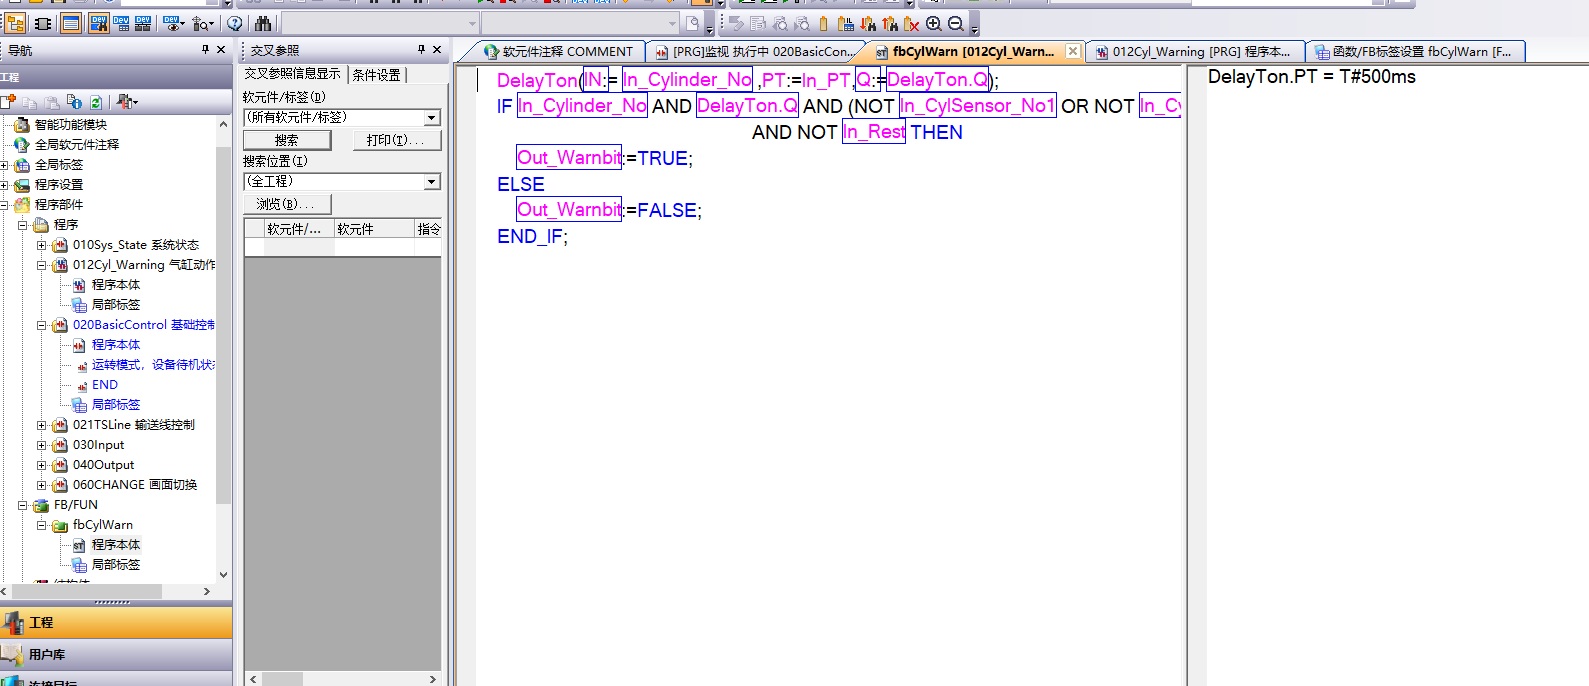Expand the 021TSLine tree node

[42, 425]
